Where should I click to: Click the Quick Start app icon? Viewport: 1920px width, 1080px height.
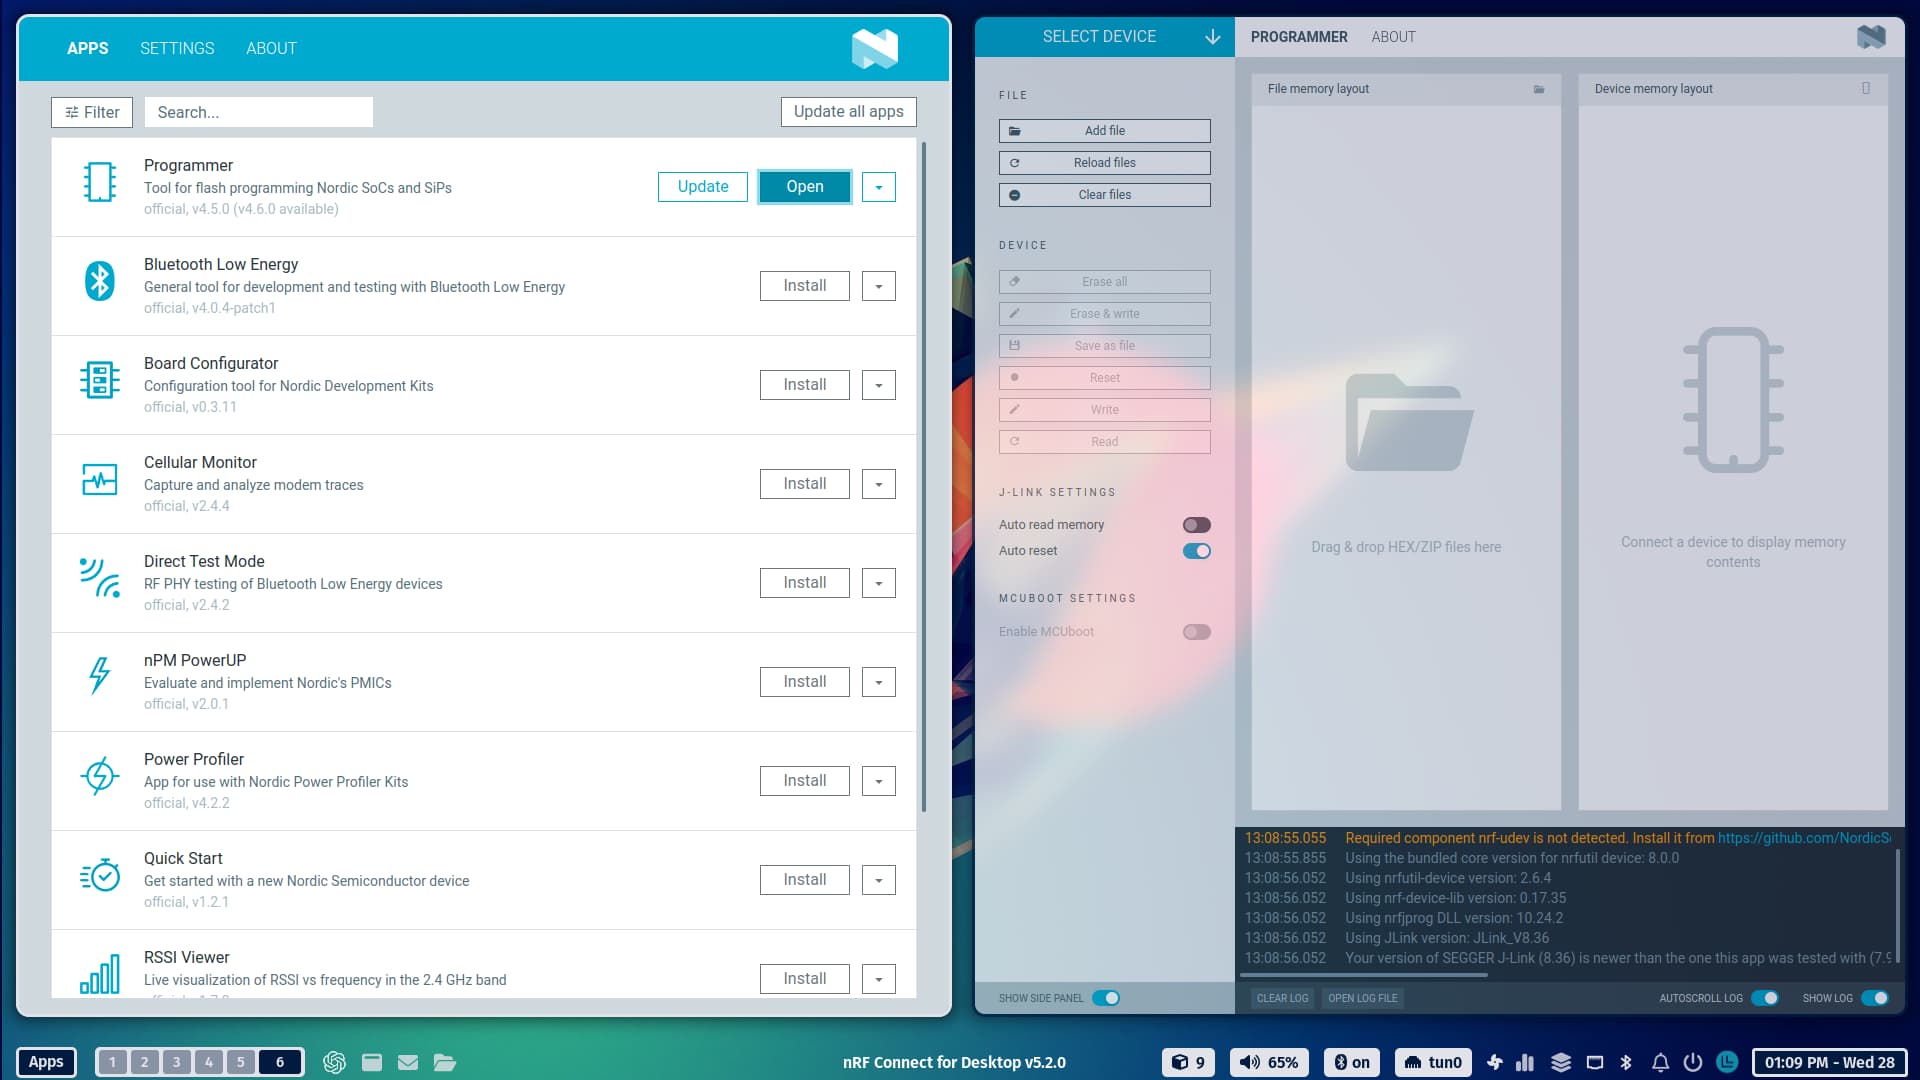pyautogui.click(x=100, y=875)
